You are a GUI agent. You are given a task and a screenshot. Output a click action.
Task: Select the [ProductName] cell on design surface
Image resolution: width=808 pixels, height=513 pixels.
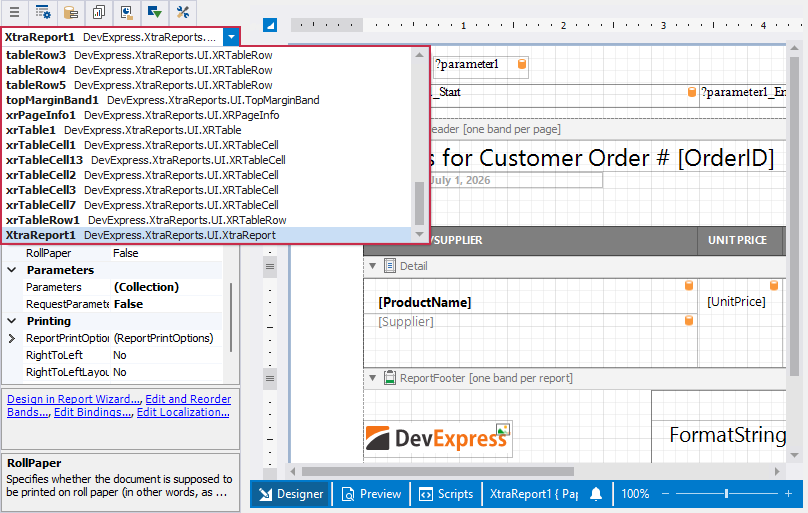pyautogui.click(x=530, y=297)
